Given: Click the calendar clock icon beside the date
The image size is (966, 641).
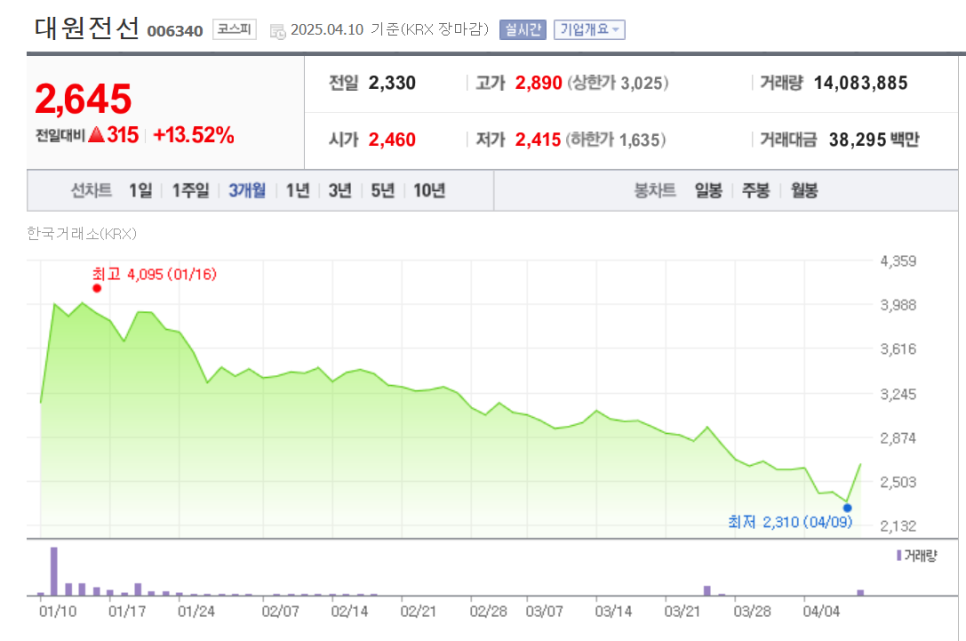Looking at the screenshot, I should [278, 31].
